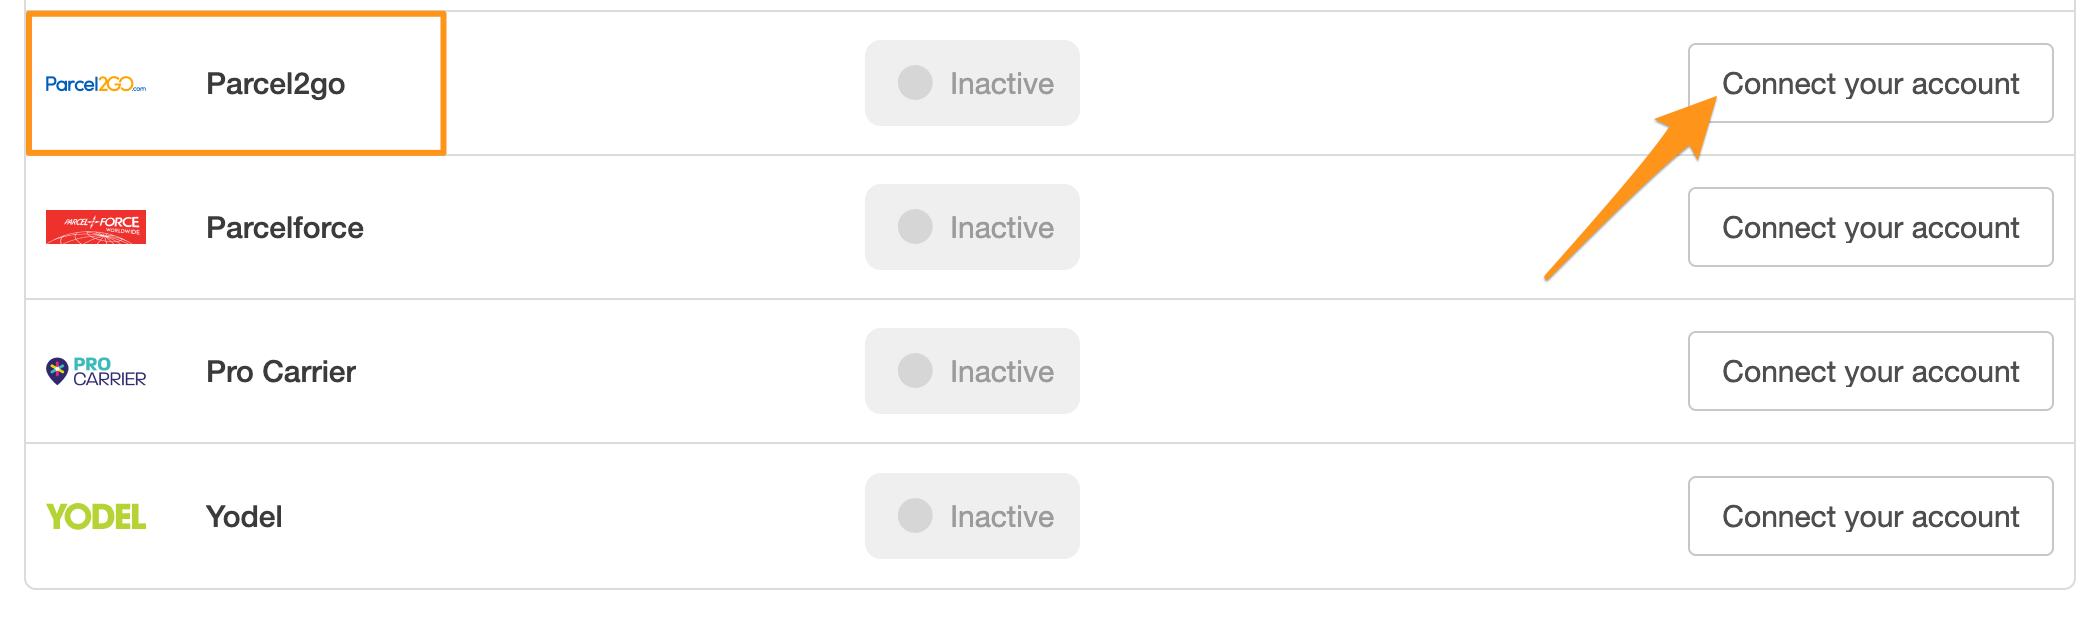This screenshot has width=2096, height=628.
Task: Click the Inactive label for Yodel
Action: pyautogui.click(x=1002, y=517)
